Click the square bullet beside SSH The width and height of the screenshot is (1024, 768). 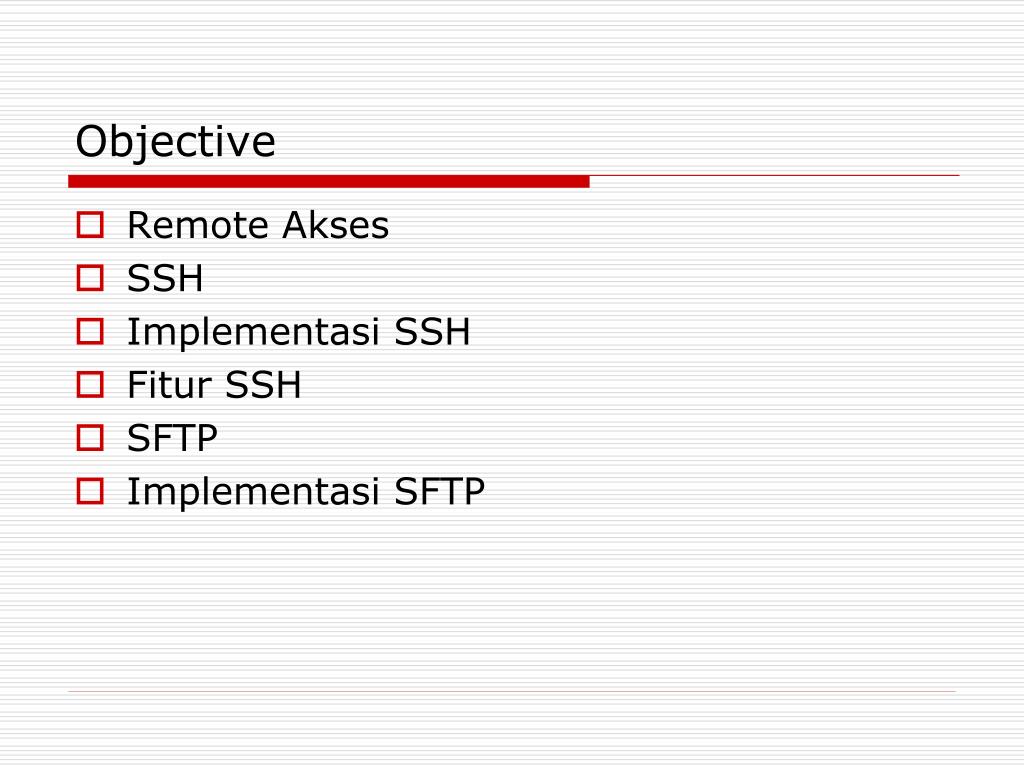pyautogui.click(x=90, y=278)
